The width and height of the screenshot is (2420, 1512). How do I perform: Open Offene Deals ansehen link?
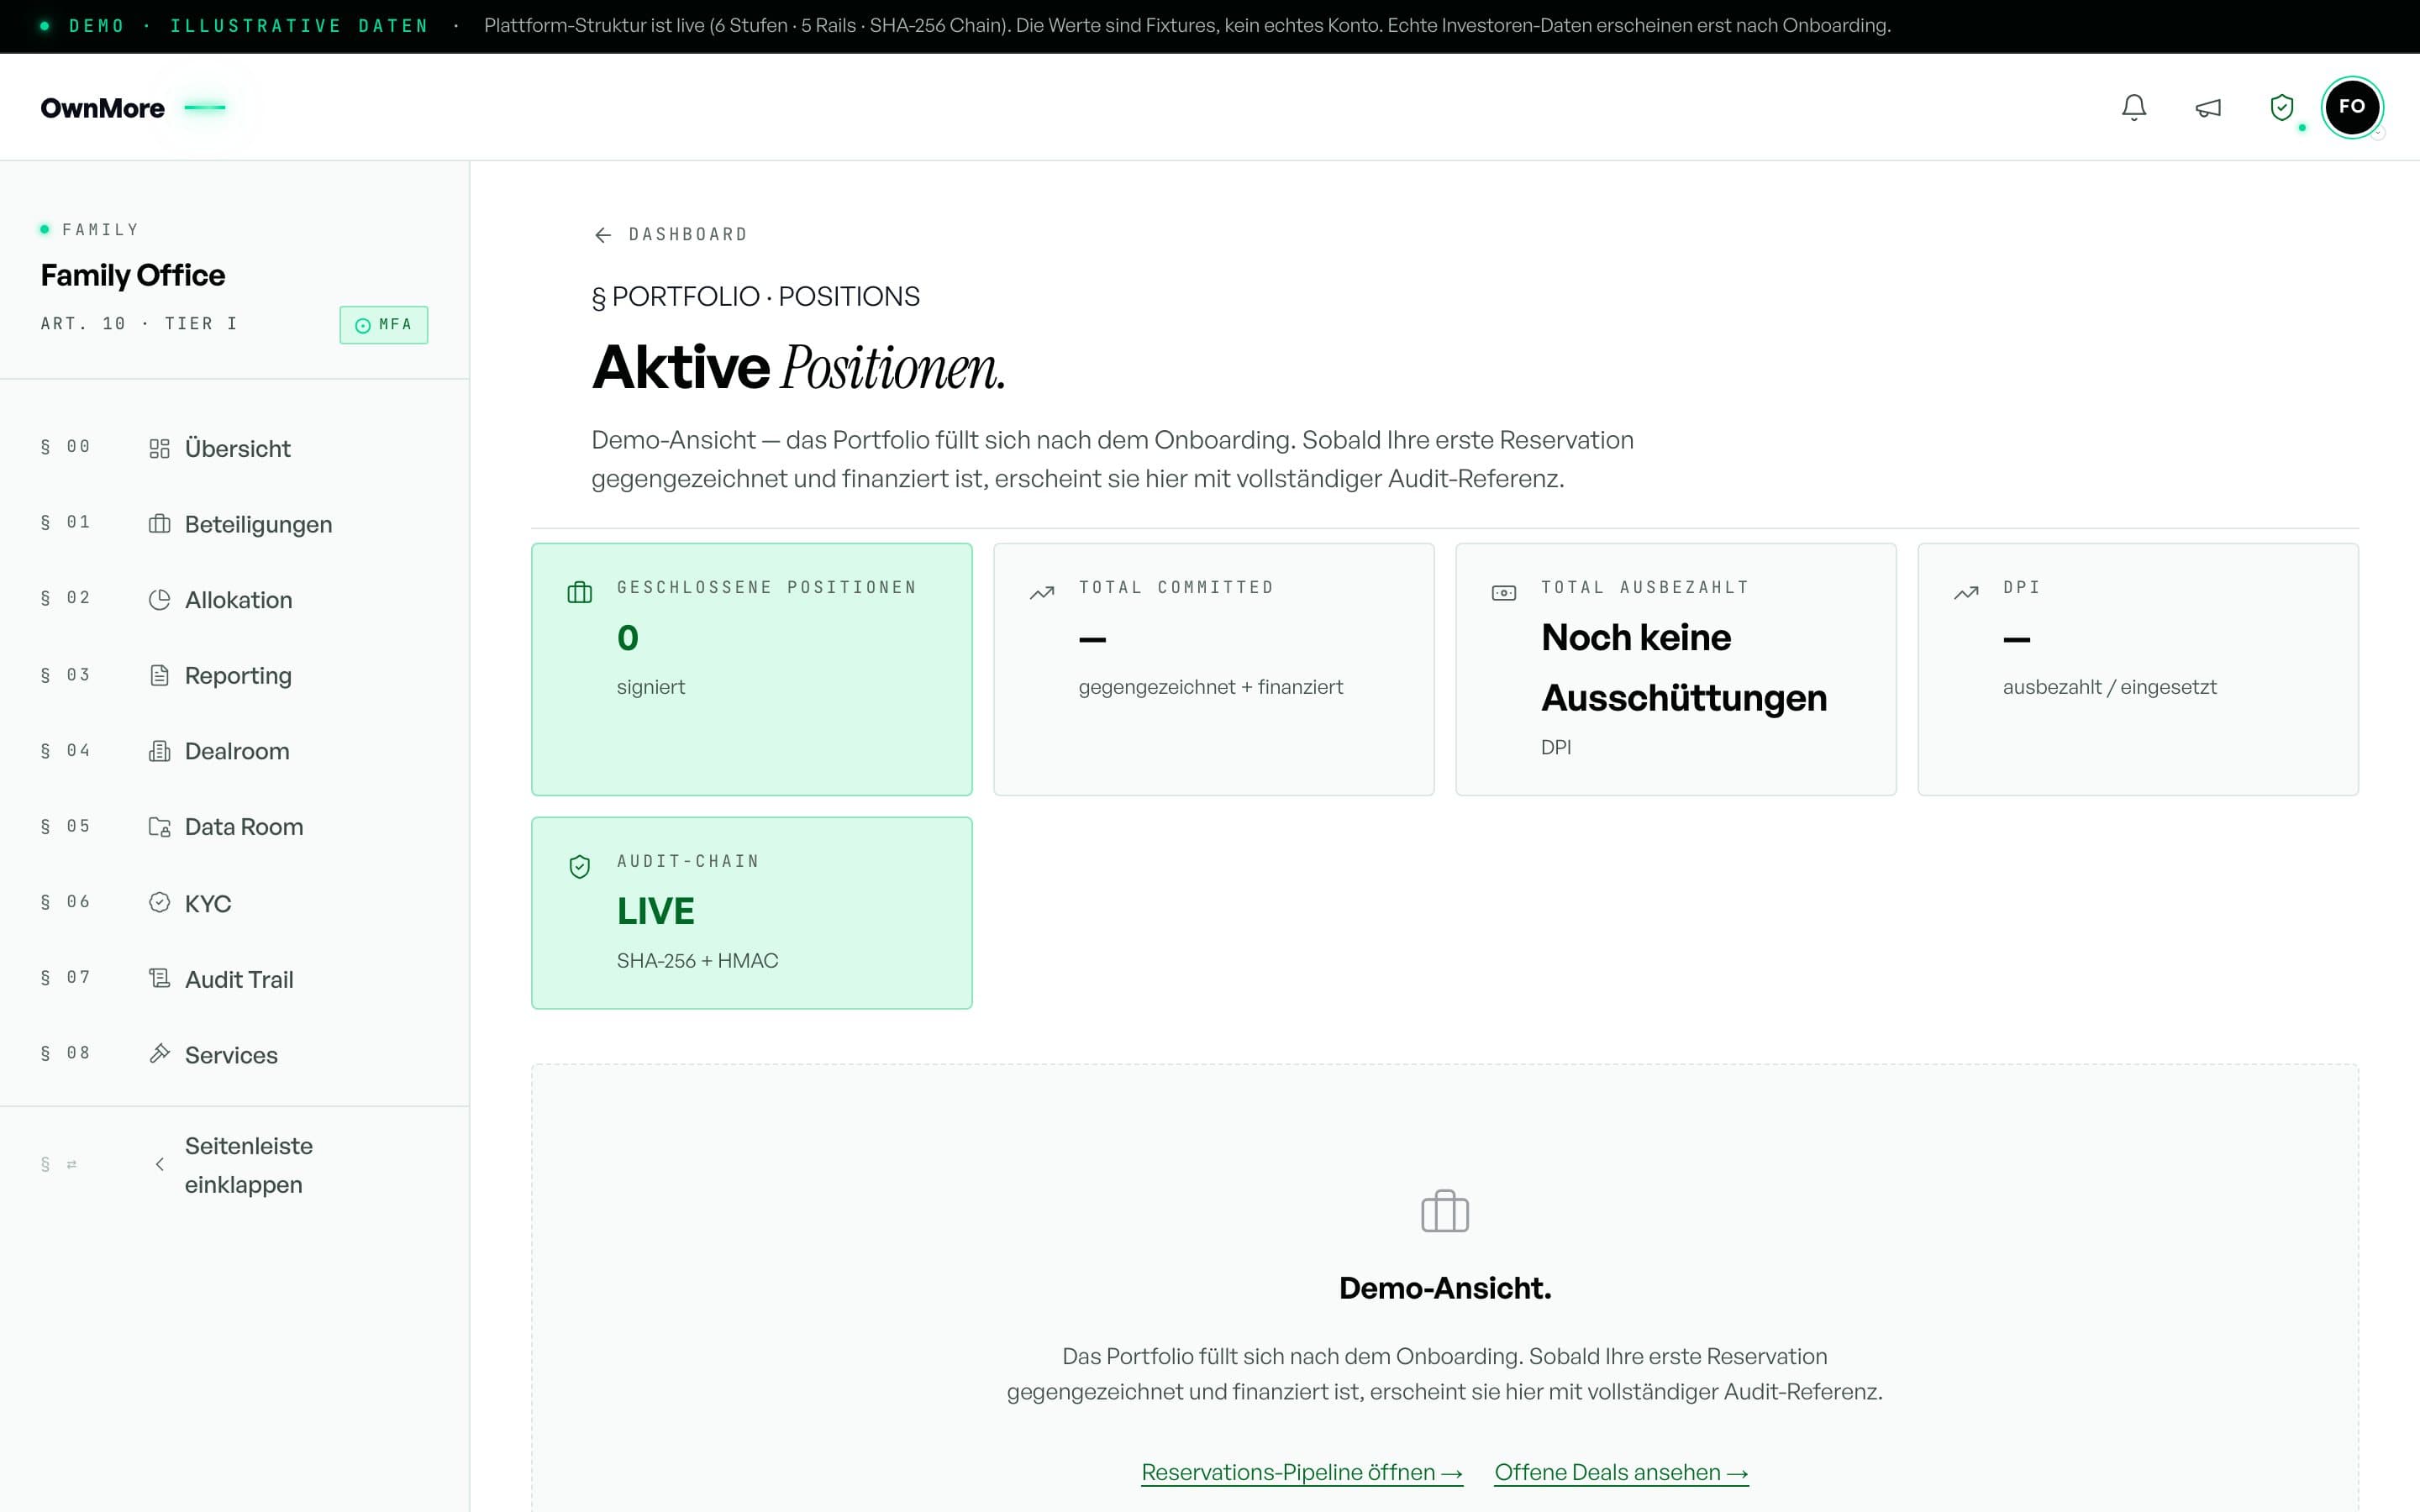[1621, 1472]
